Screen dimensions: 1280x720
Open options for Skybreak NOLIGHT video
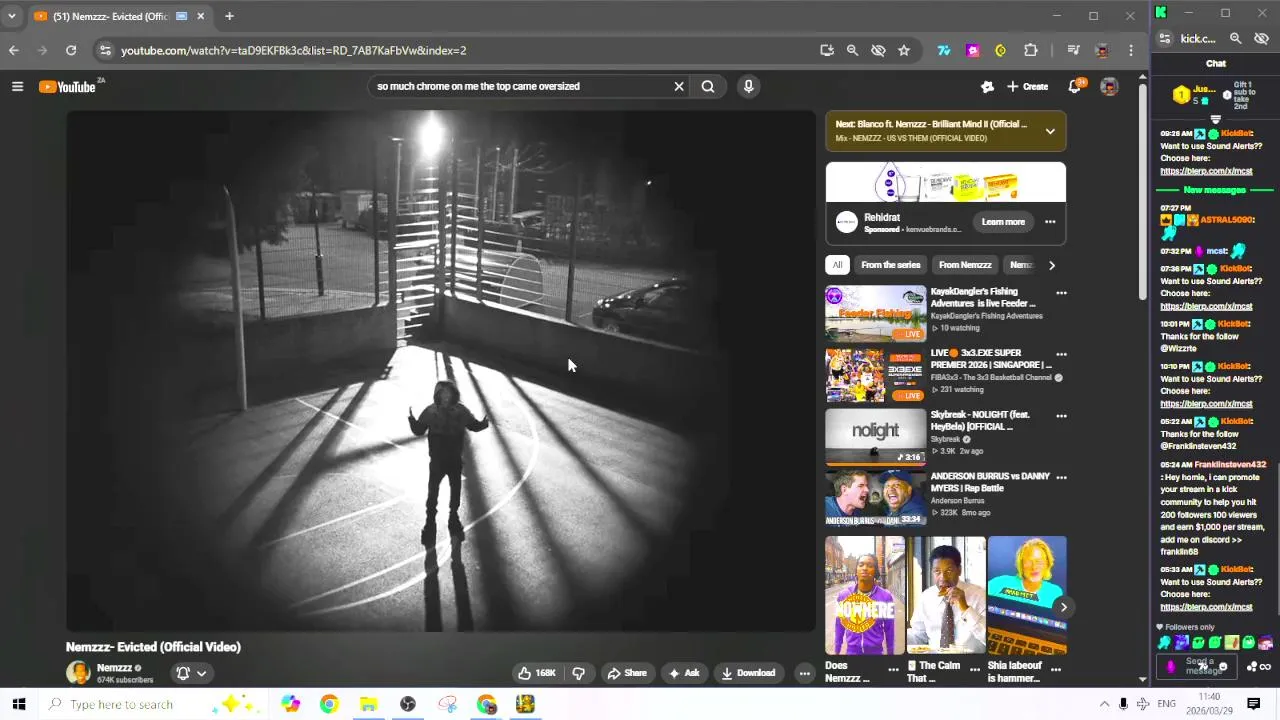(x=1061, y=416)
